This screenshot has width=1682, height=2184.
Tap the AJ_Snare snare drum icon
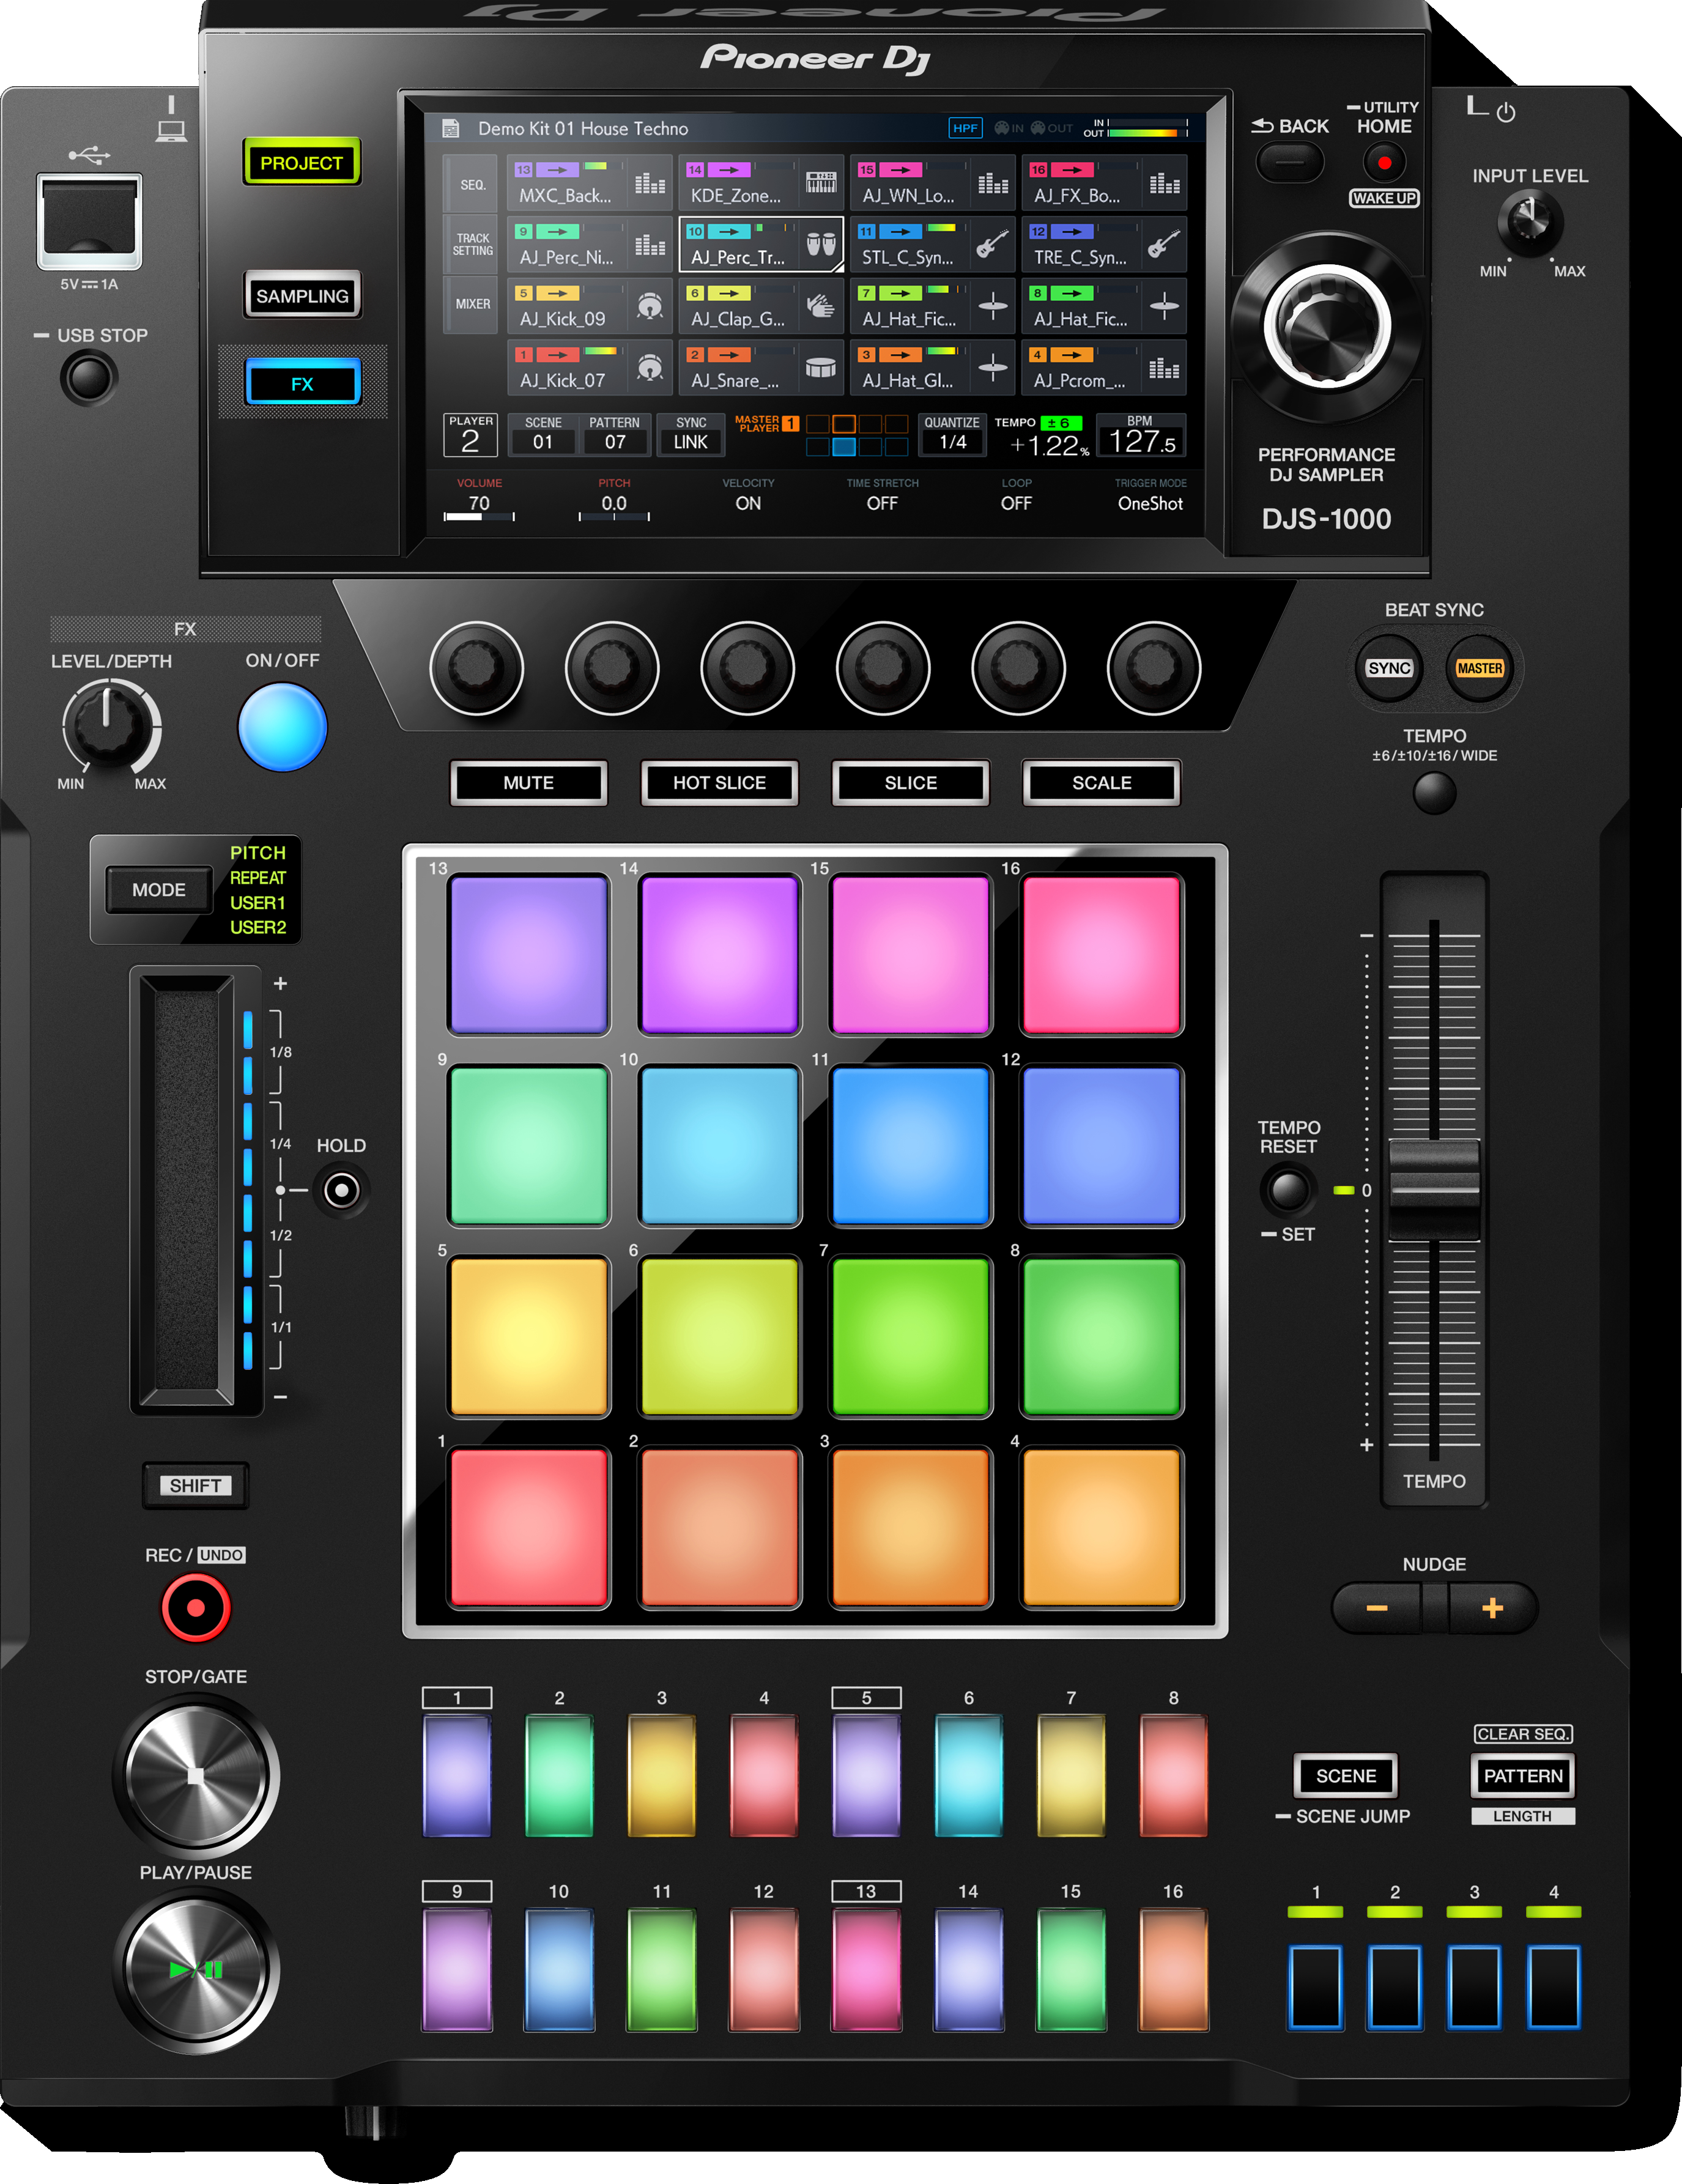821,368
